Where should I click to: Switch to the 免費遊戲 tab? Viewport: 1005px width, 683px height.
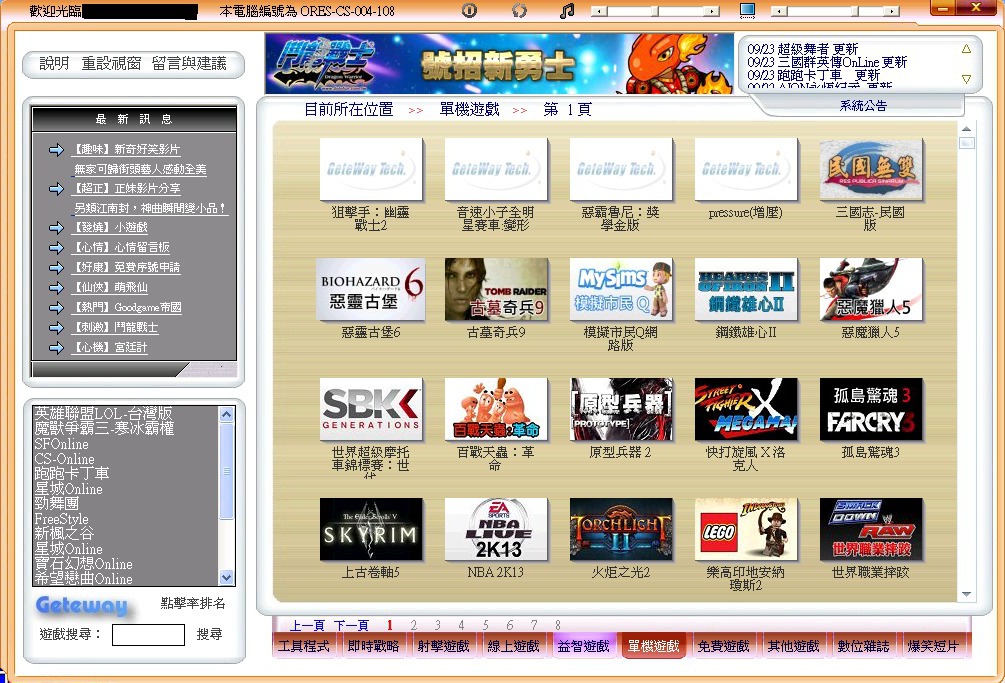[724, 646]
